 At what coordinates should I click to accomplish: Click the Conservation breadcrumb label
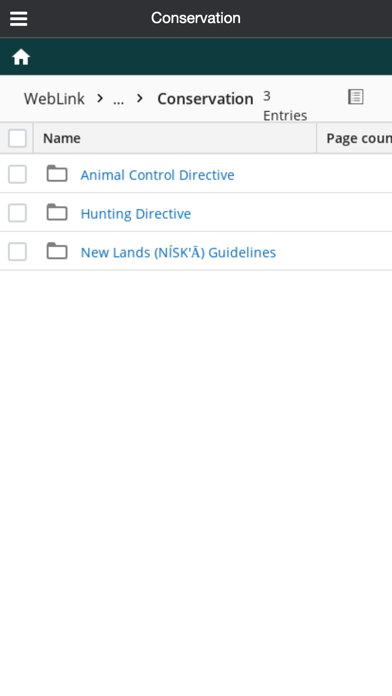(205, 99)
